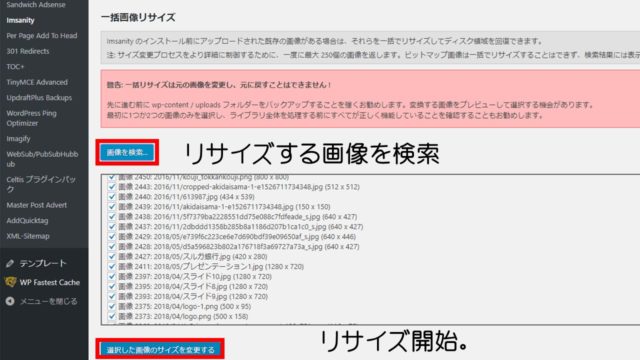Open the TOC+ settings
640x360 pixels.
pos(15,67)
